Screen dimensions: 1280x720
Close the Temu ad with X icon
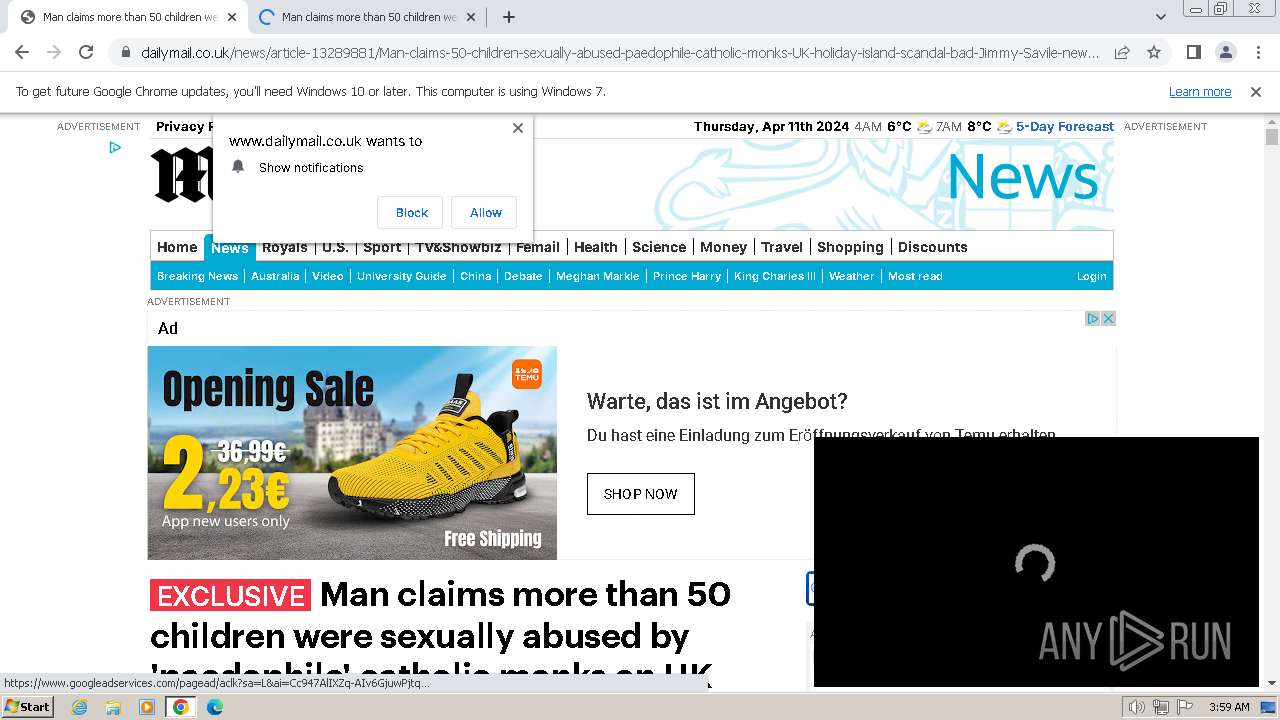[x=1108, y=318]
